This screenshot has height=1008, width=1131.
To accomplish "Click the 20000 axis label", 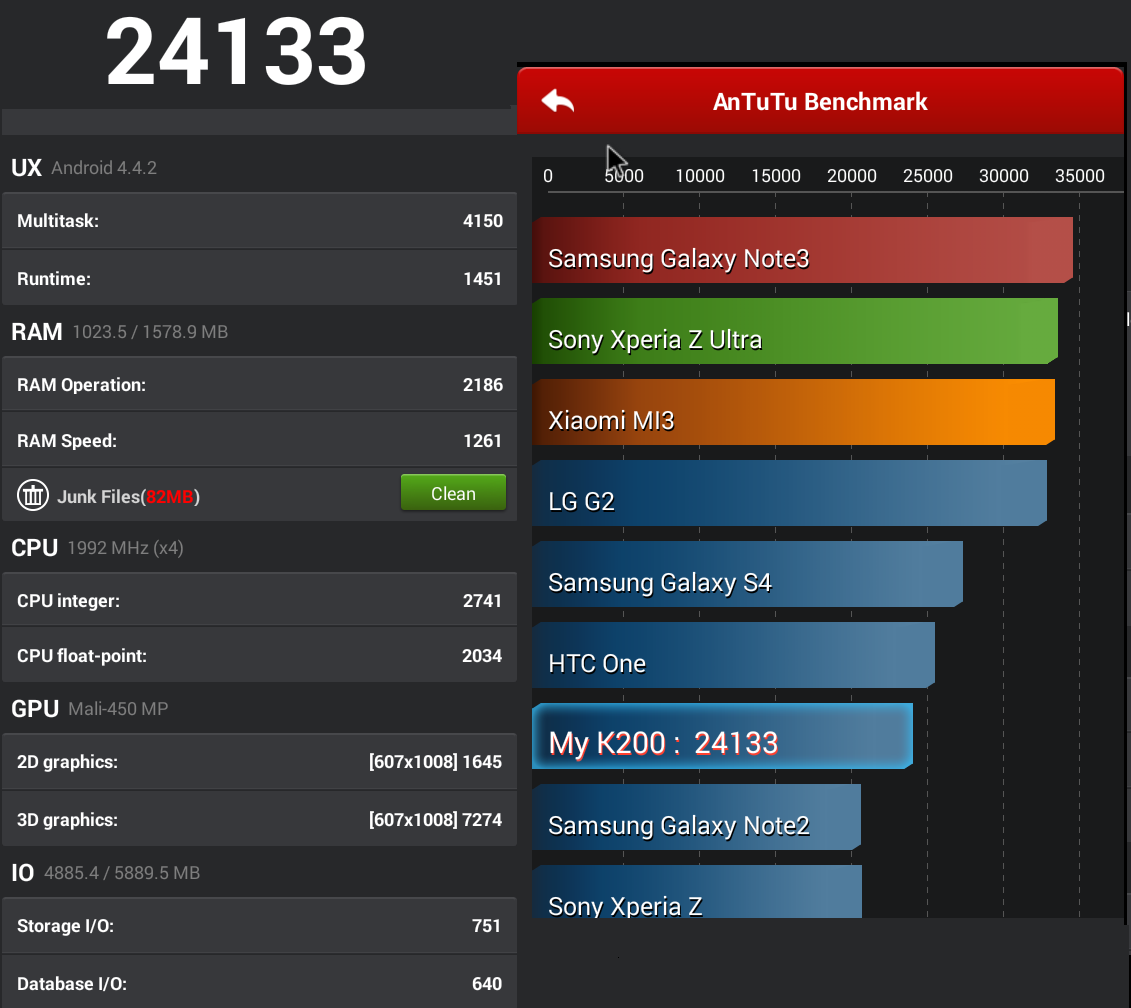I will [x=851, y=175].
